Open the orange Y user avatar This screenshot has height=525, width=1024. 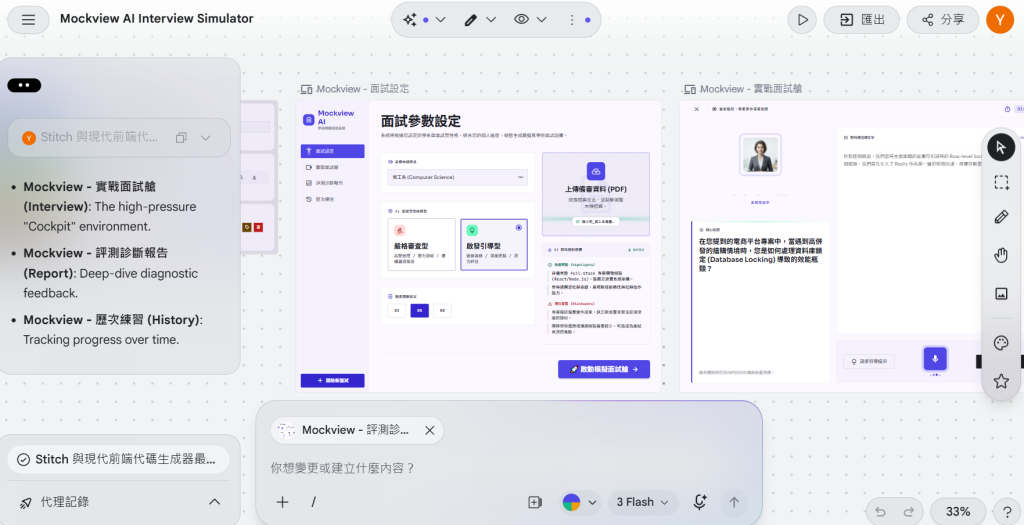1000,20
